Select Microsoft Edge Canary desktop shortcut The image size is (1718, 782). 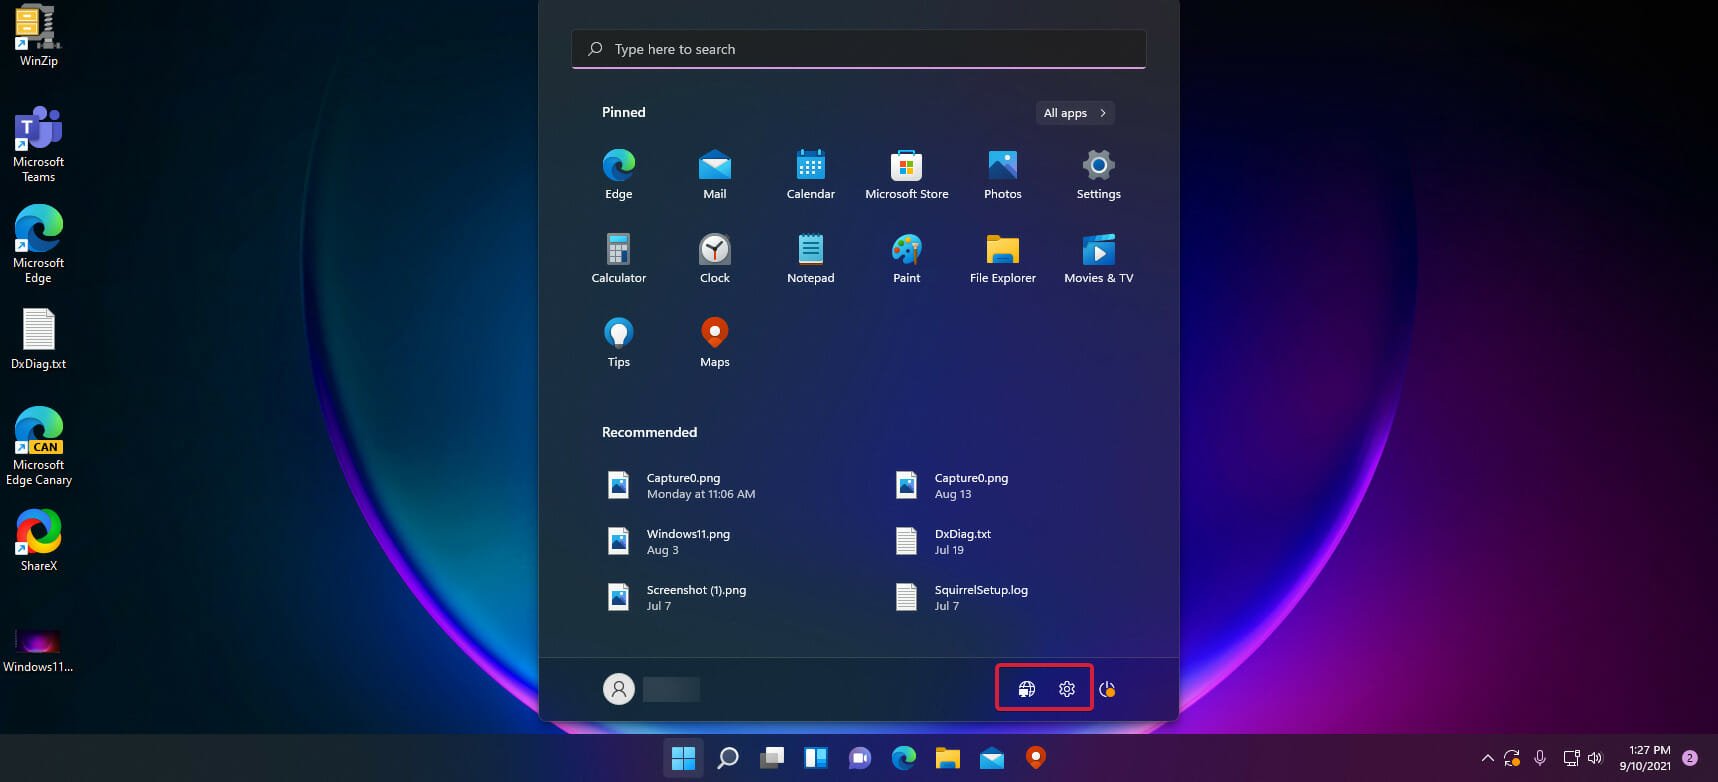point(38,447)
